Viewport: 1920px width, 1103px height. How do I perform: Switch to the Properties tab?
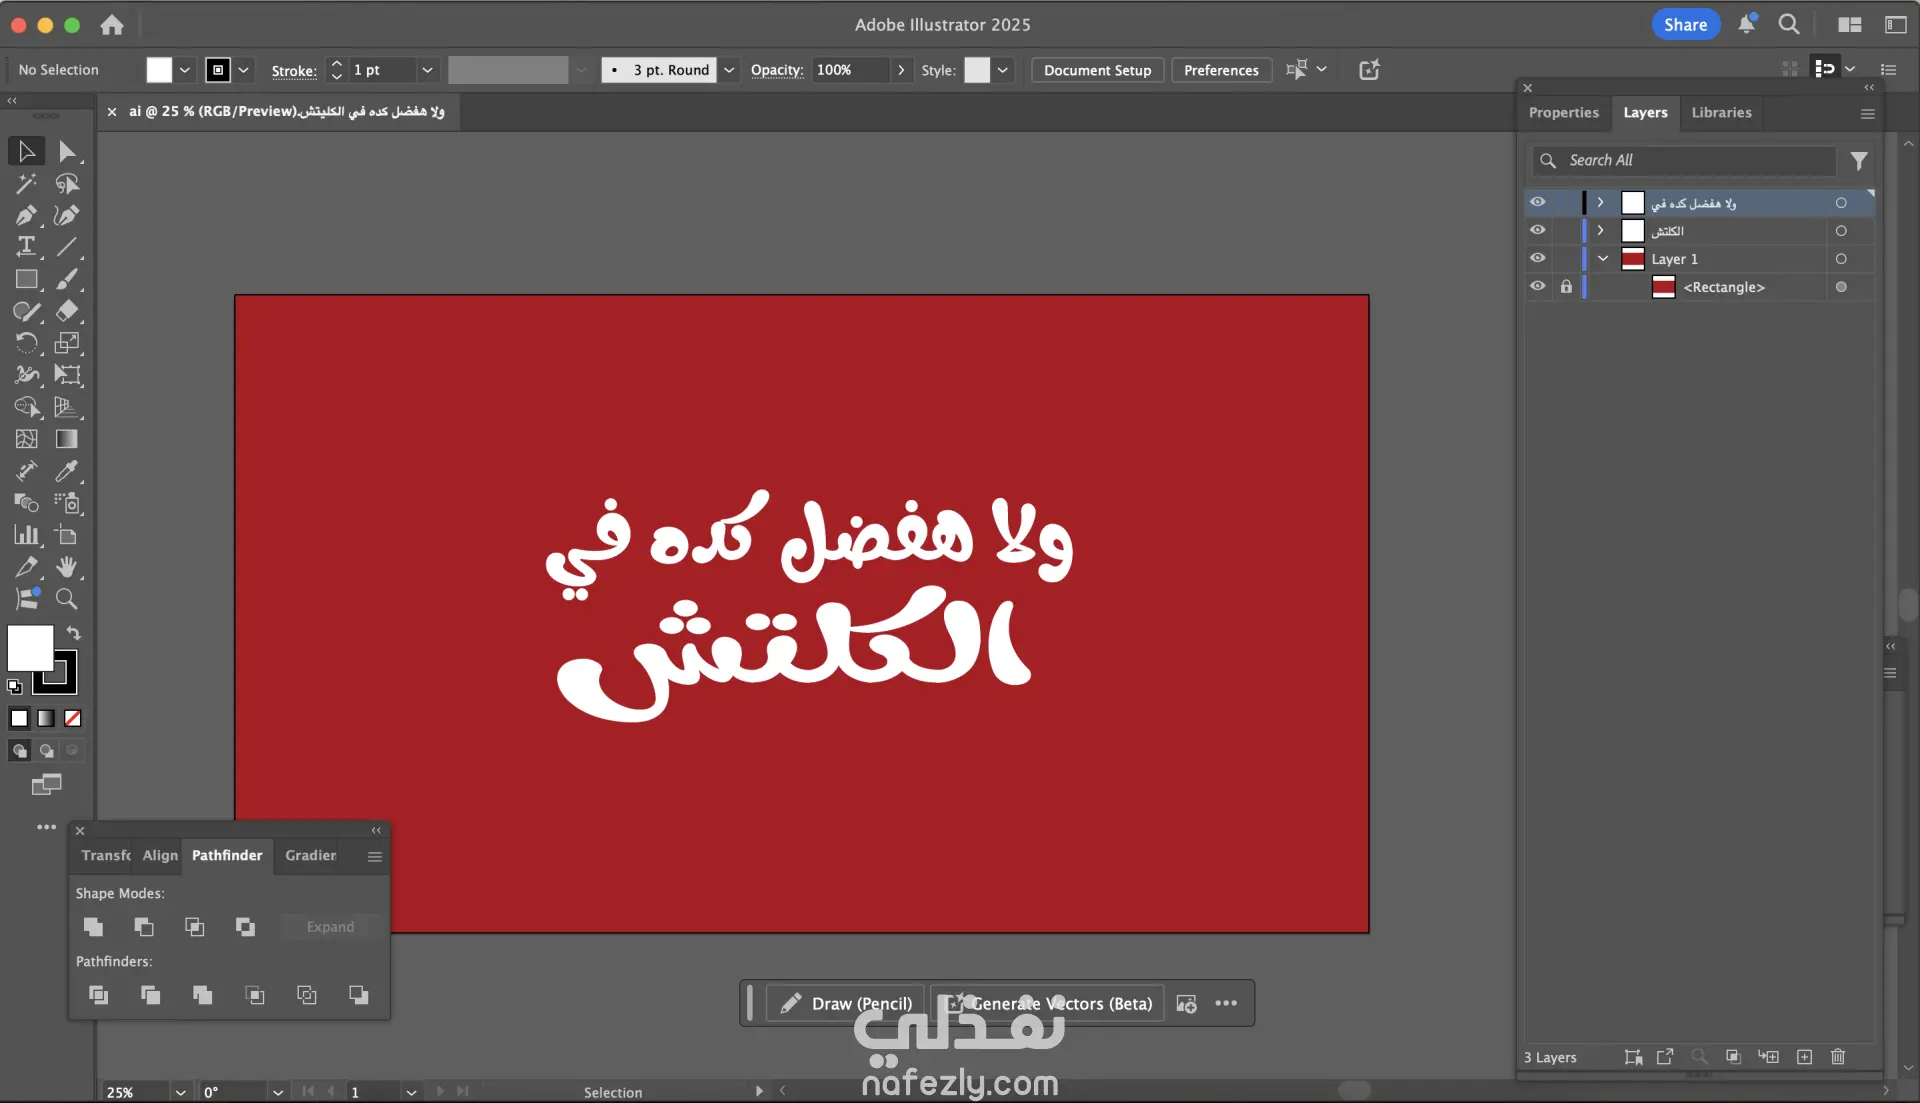(x=1563, y=113)
